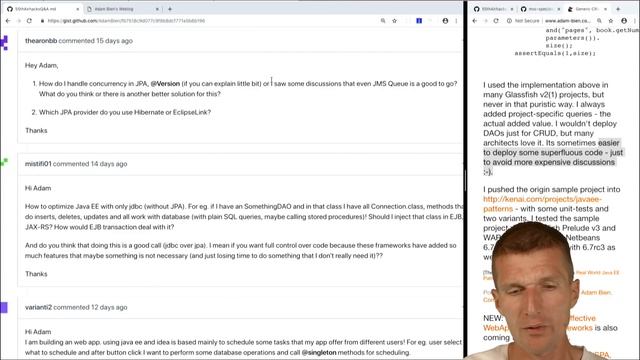Go back in left browser window
Viewport: 640px width, 360px height.
8,21
